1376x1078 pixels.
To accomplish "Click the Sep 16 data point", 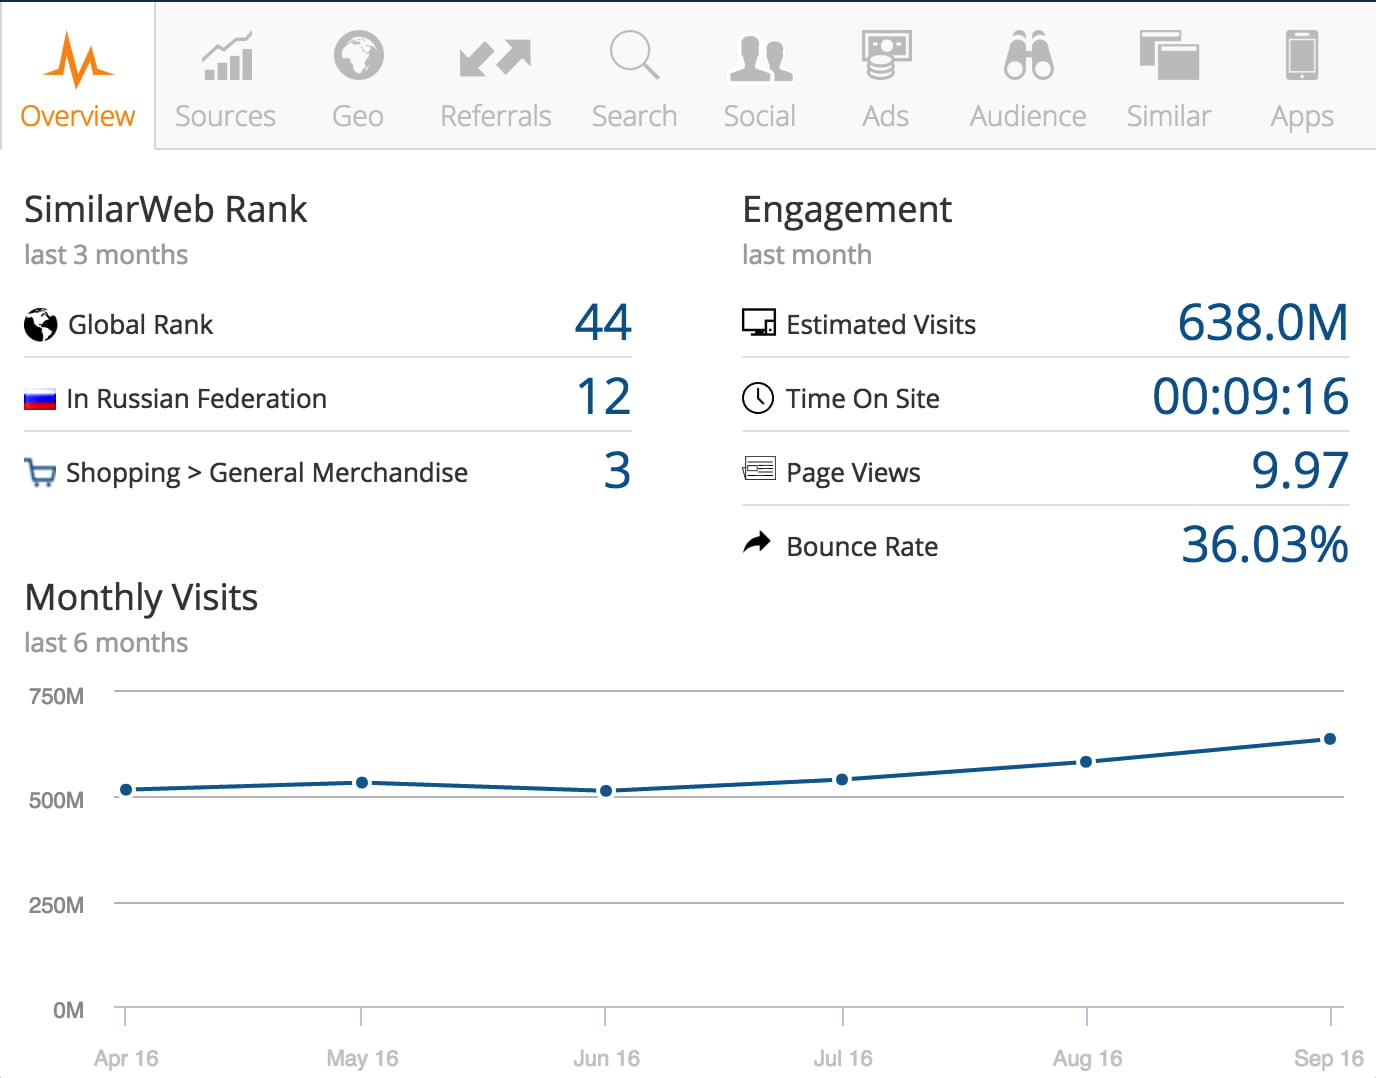I will (x=1329, y=739).
